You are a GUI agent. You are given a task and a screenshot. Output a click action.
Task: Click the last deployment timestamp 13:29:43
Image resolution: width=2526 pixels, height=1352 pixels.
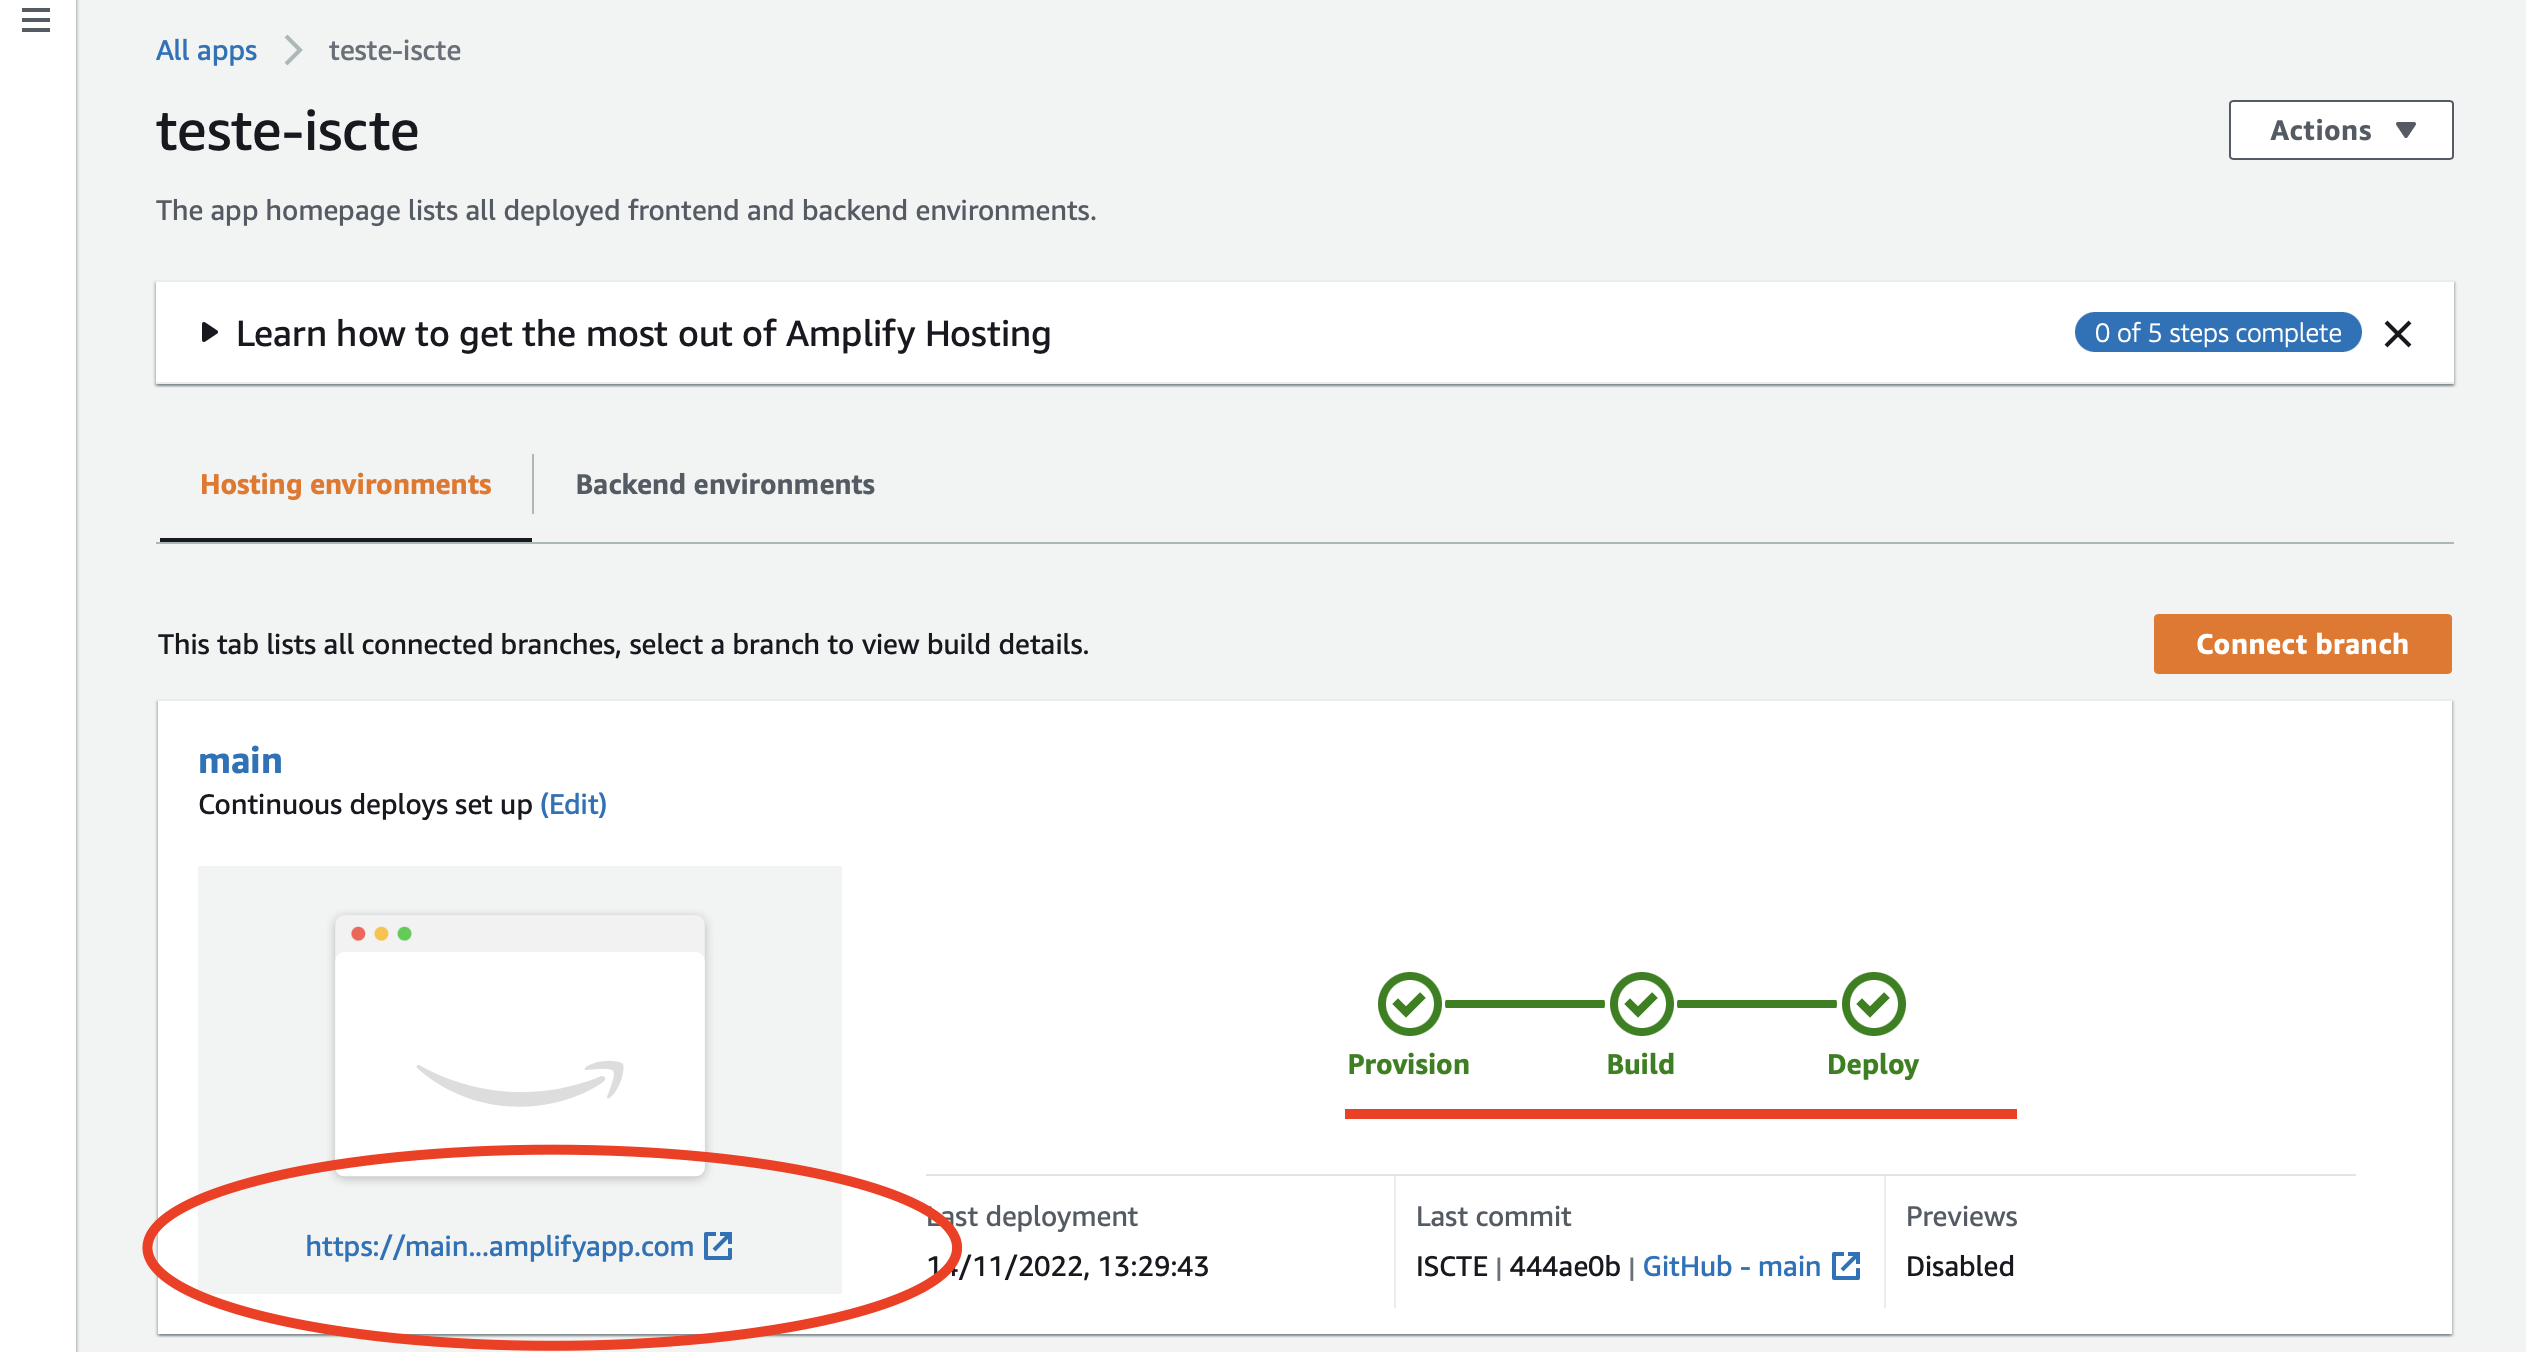coord(1153,1266)
